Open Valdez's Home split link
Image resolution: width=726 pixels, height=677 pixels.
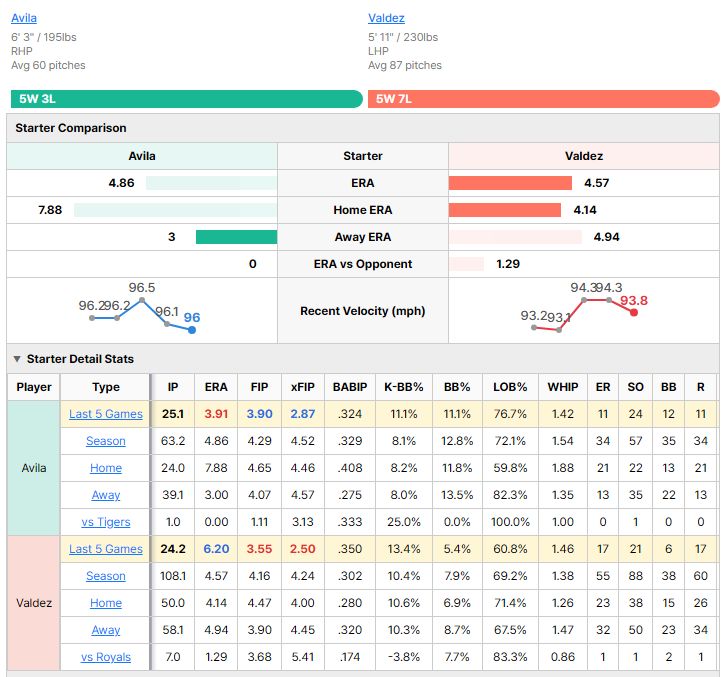[106, 603]
